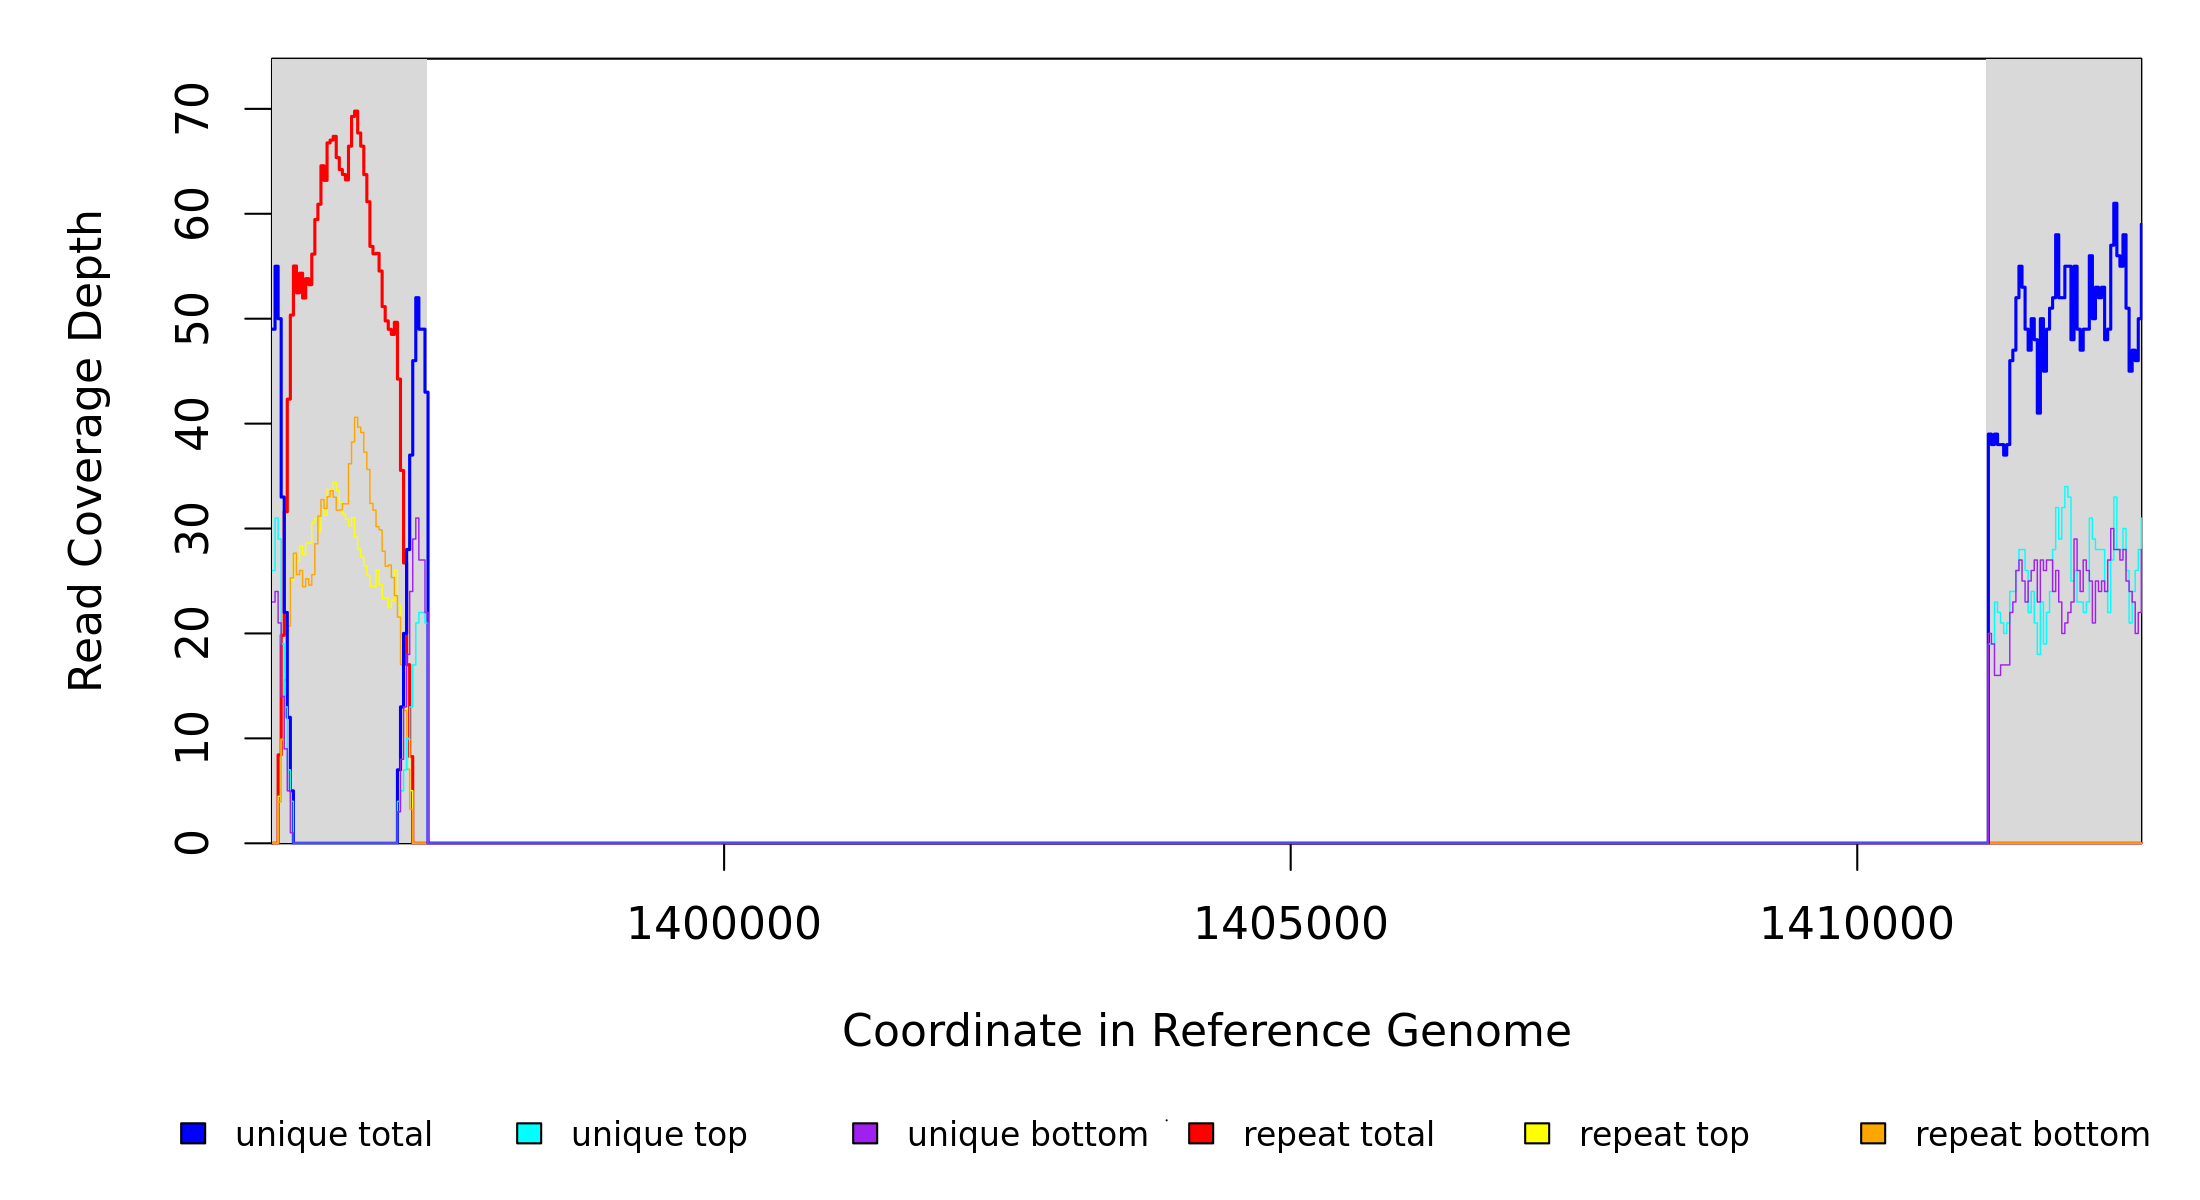2200x1200 pixels.
Task: Click the yellow repeat top legend swatch
Action: point(1537,1133)
